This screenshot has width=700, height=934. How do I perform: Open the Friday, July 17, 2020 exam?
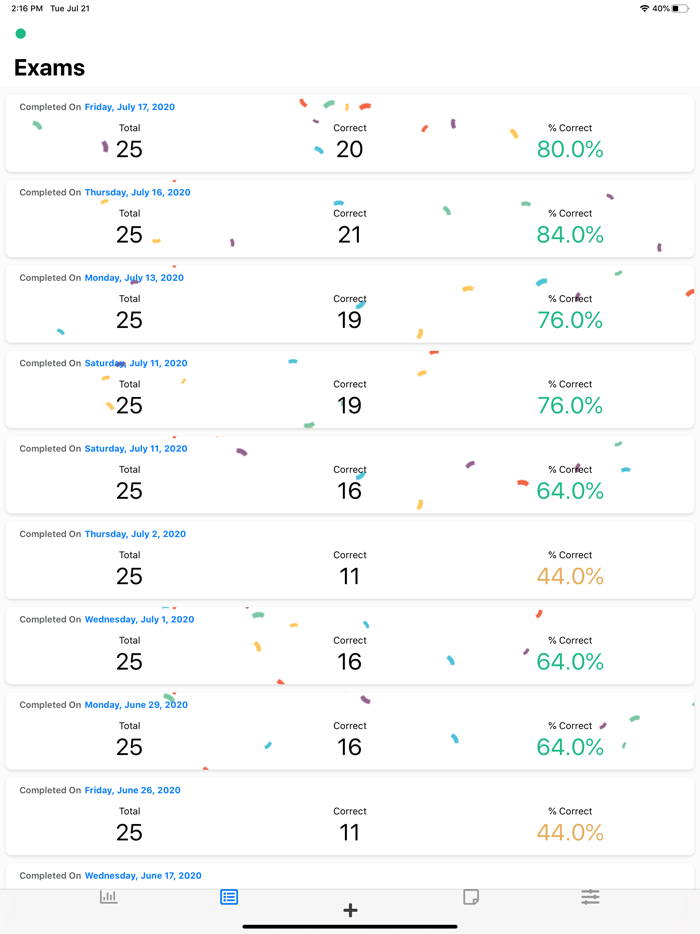tap(129, 107)
